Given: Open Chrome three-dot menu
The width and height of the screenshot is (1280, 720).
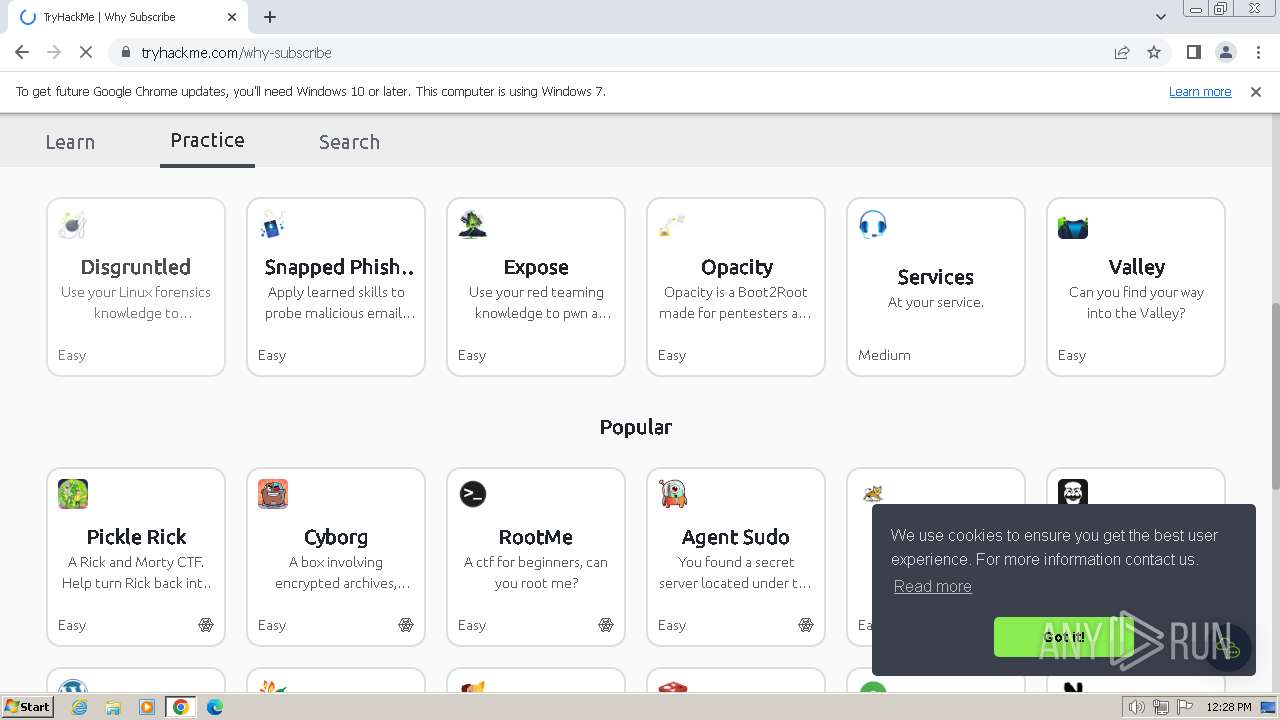Looking at the screenshot, I should coord(1258,52).
